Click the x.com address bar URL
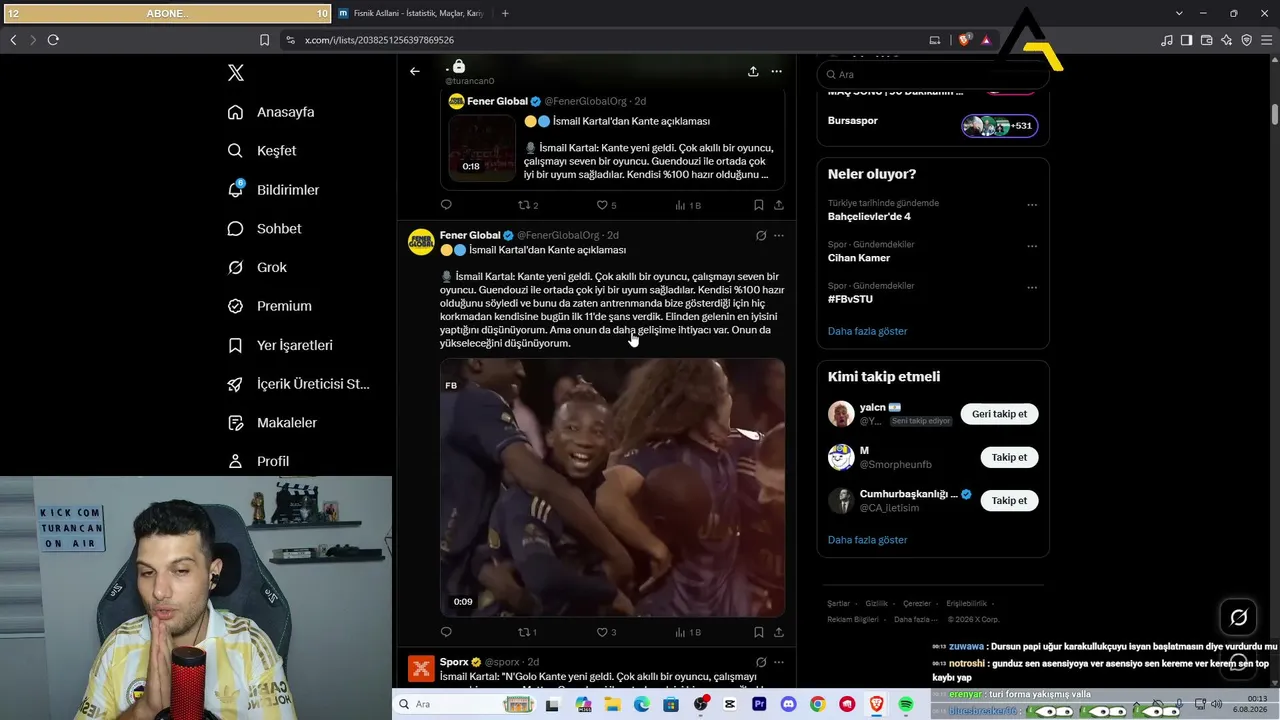This screenshot has width=1280, height=720. [379, 40]
